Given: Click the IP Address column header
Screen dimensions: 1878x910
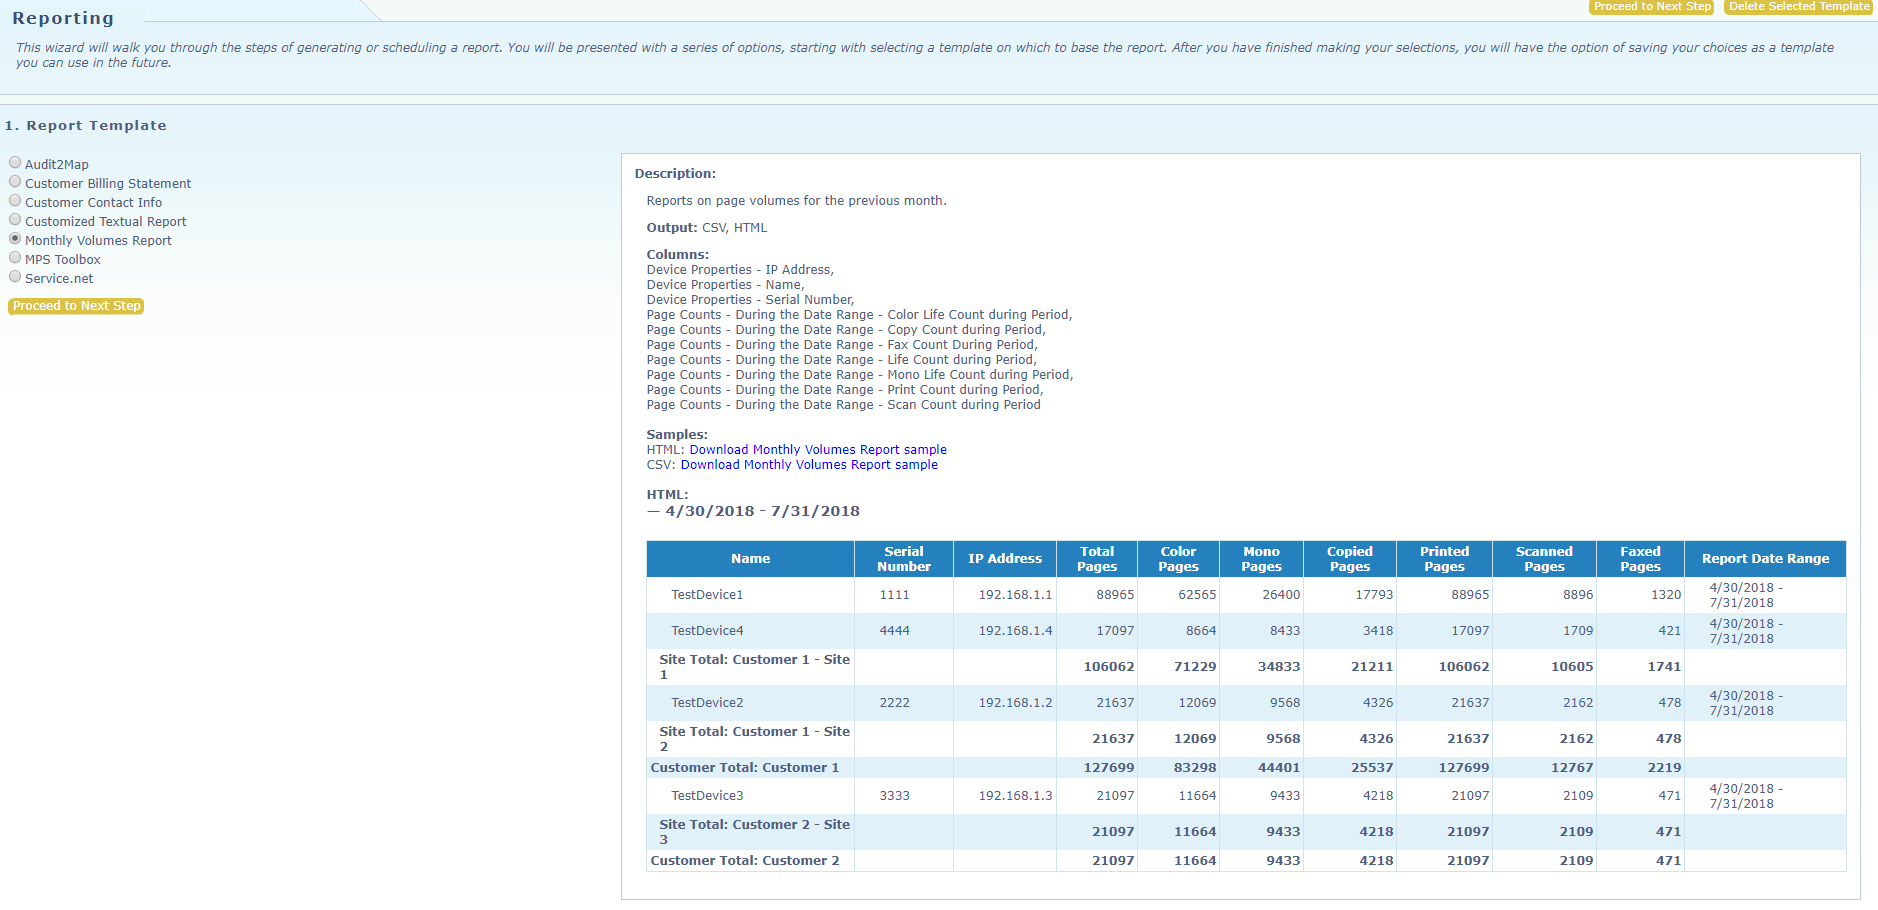Looking at the screenshot, I should coord(1005,559).
